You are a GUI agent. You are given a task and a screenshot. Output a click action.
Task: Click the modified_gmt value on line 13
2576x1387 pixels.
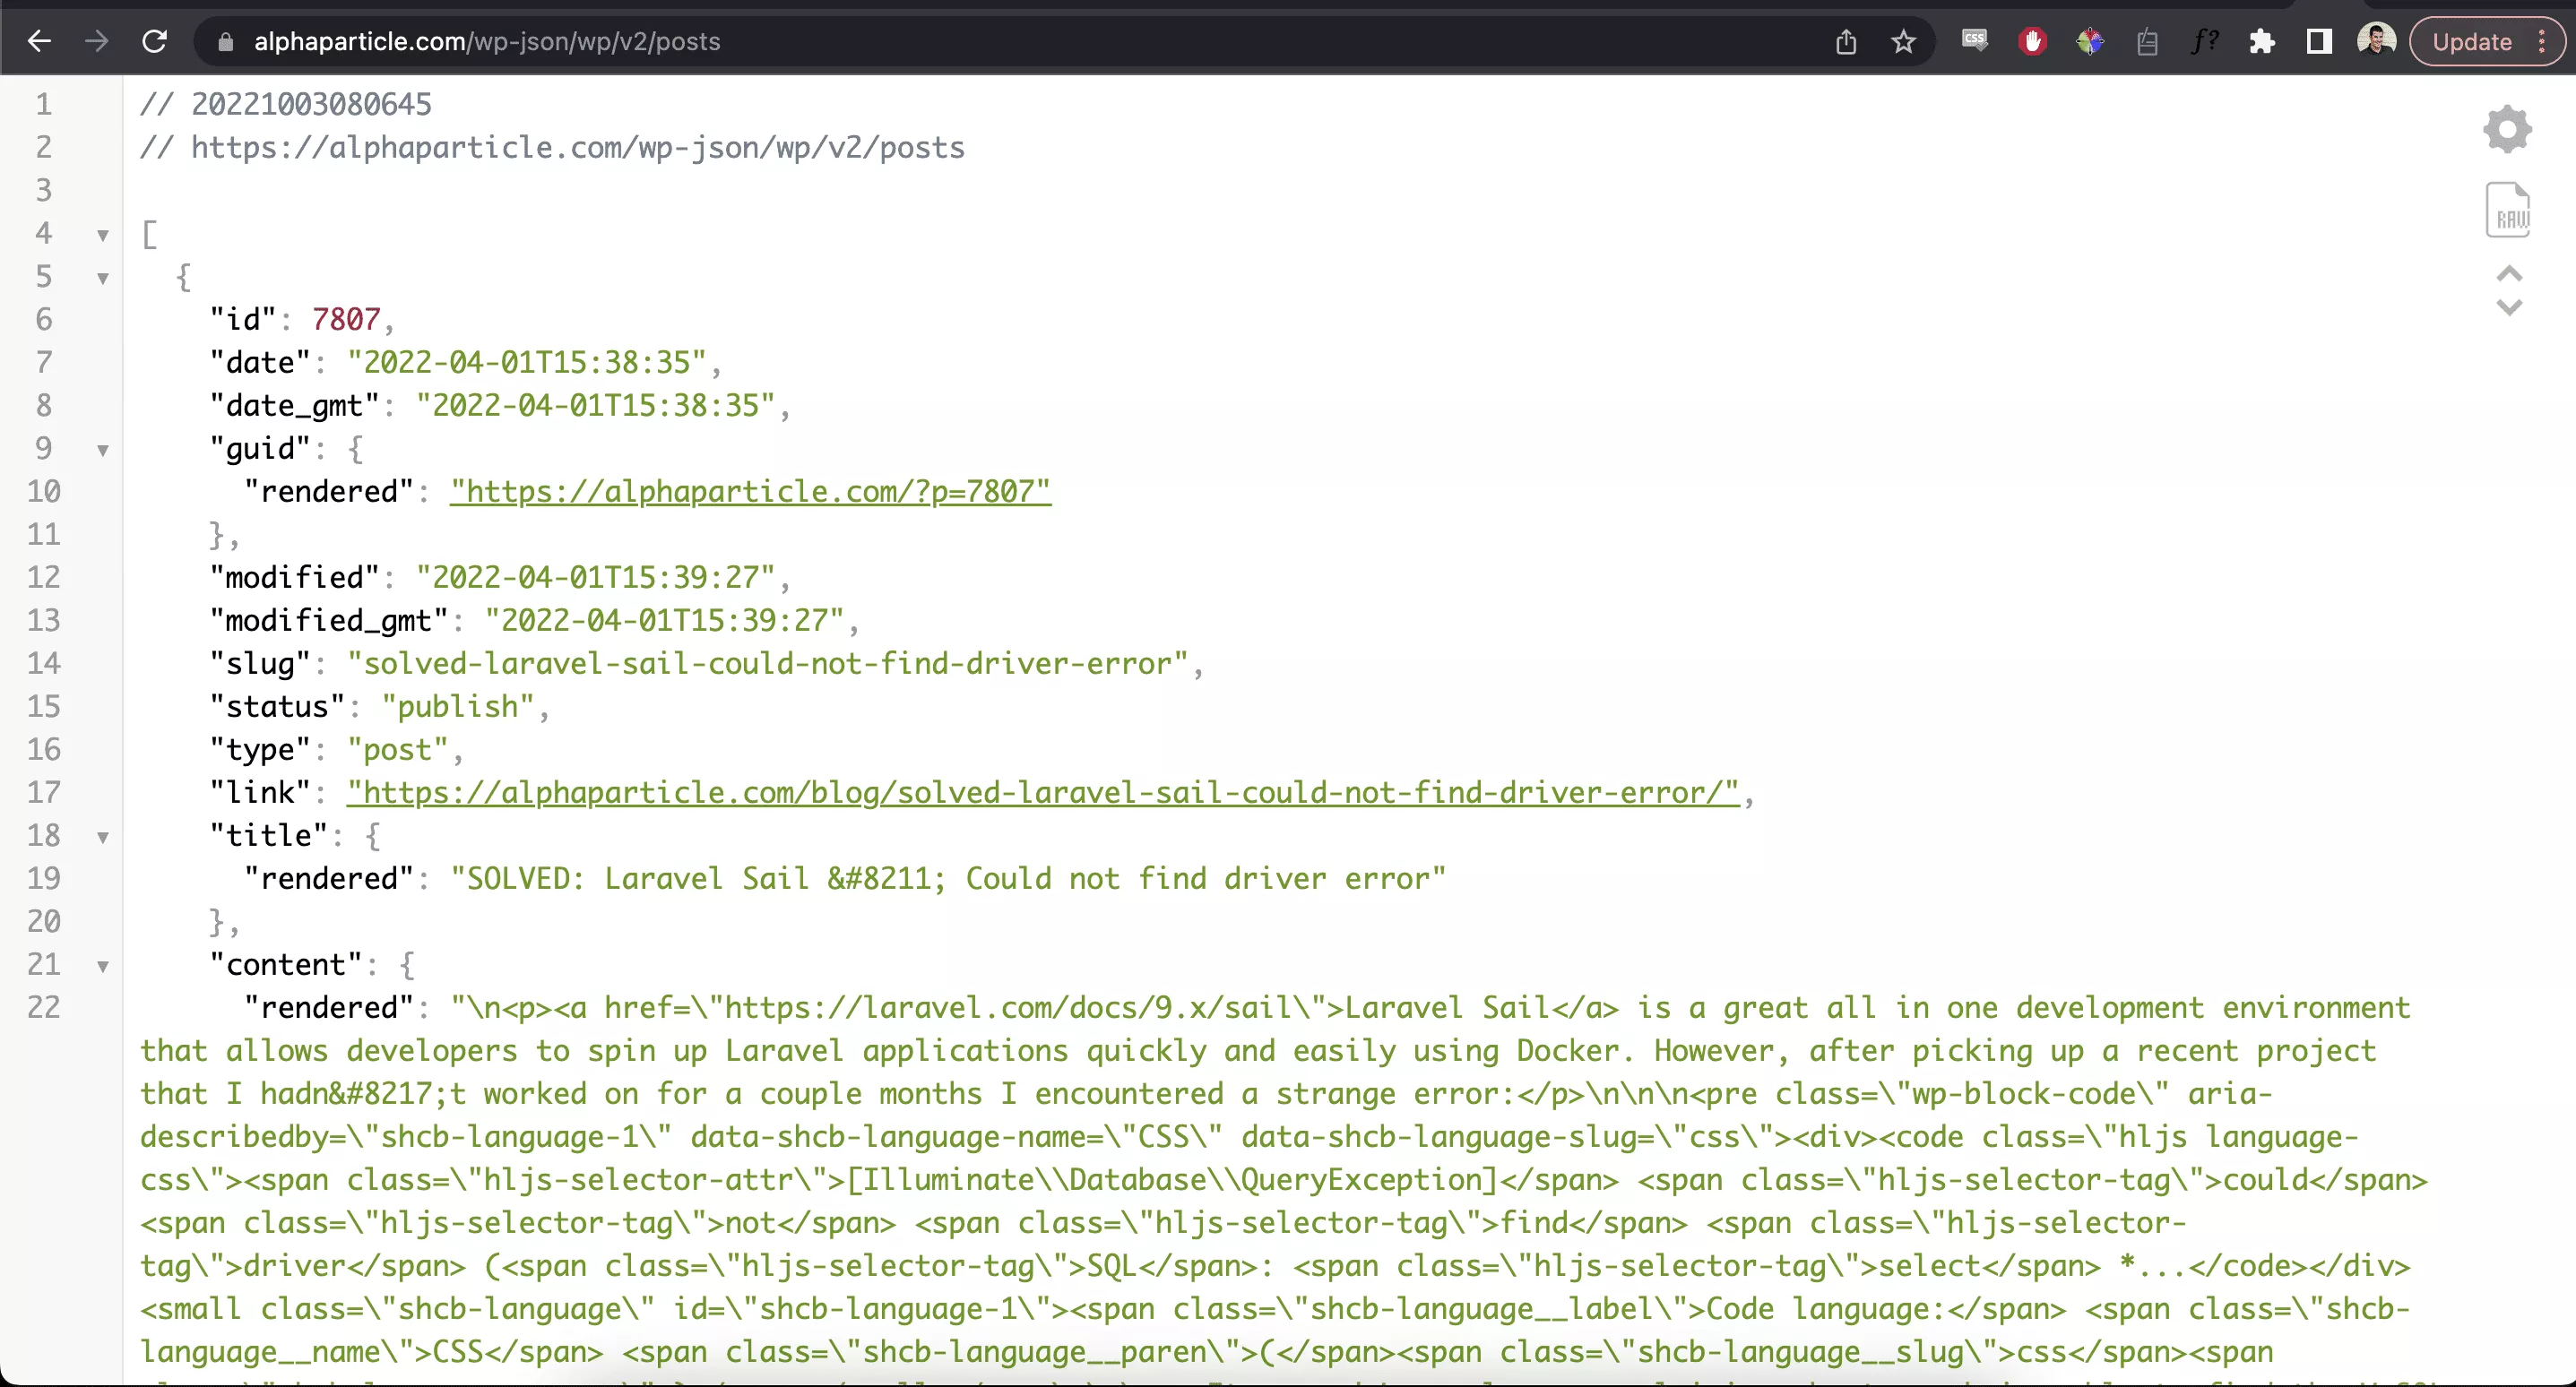coord(665,620)
